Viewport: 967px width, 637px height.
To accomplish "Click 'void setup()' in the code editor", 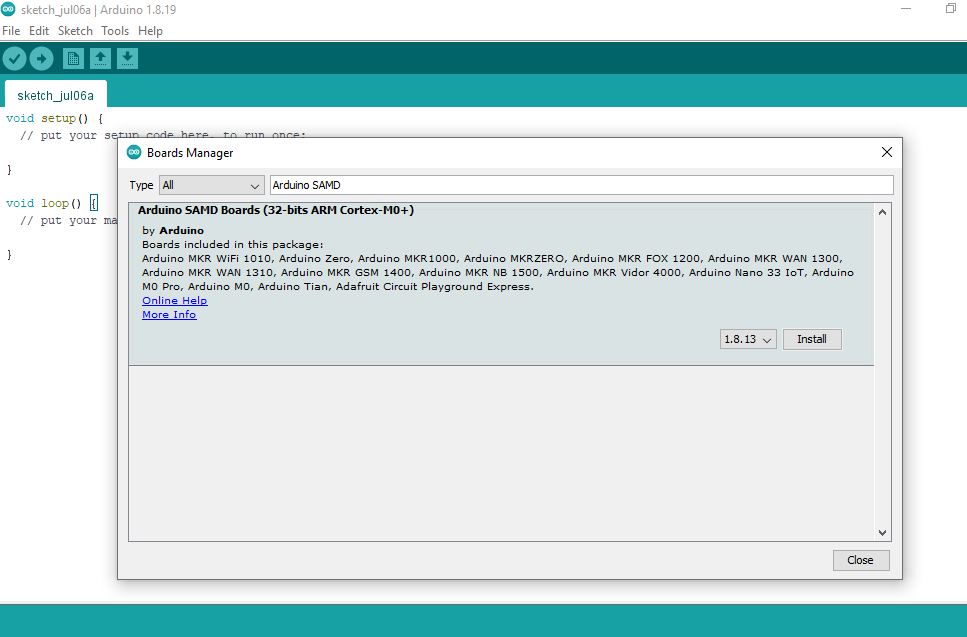I will (x=47, y=118).
